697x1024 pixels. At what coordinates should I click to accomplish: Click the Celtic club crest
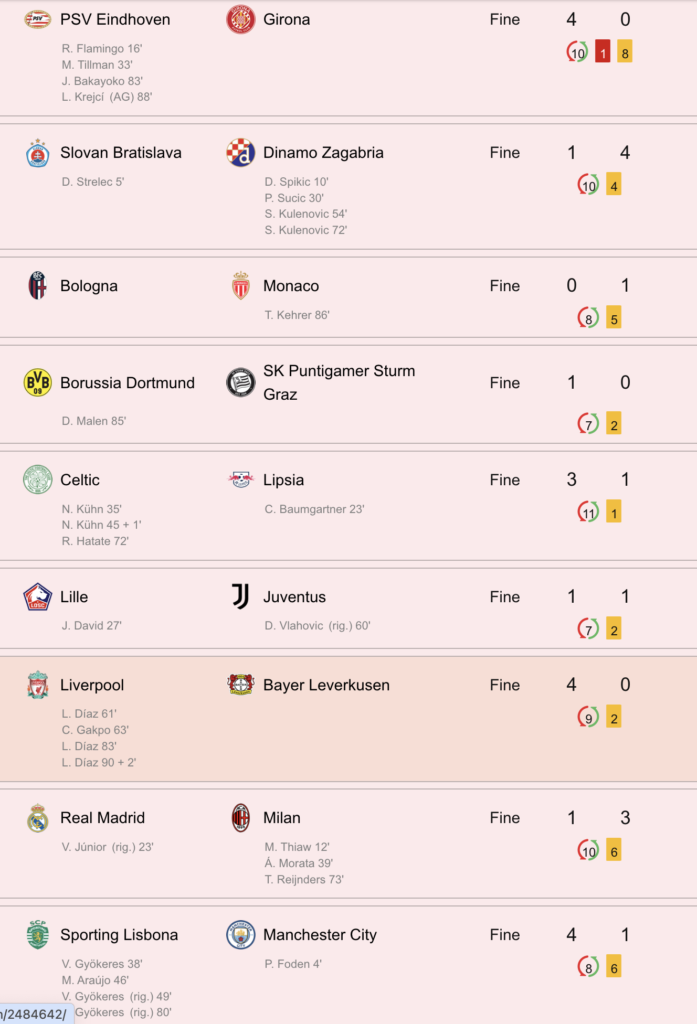pos(37,479)
